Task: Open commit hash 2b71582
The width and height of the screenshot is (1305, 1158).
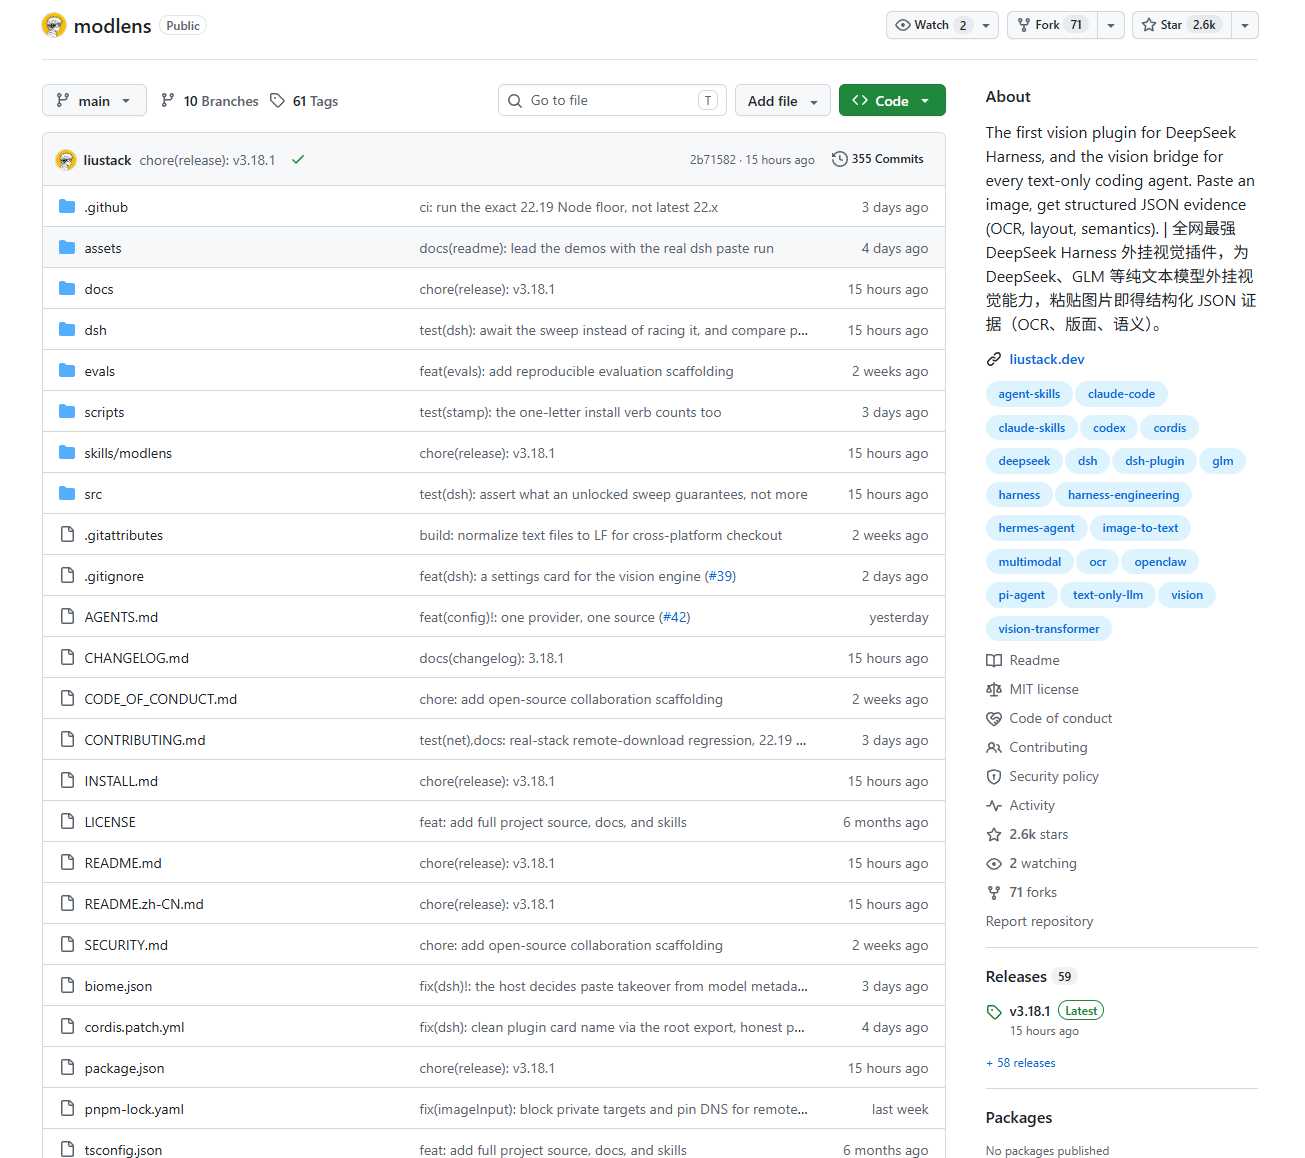Action: (x=712, y=160)
